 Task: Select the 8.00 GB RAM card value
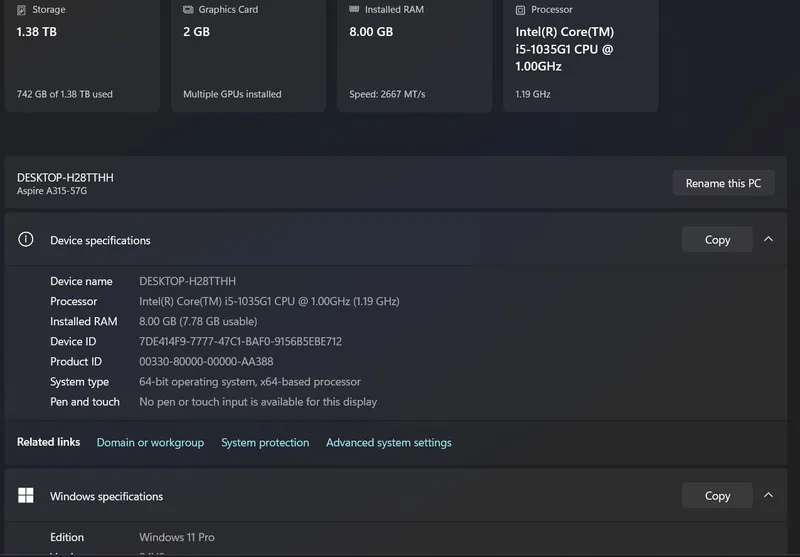(371, 32)
